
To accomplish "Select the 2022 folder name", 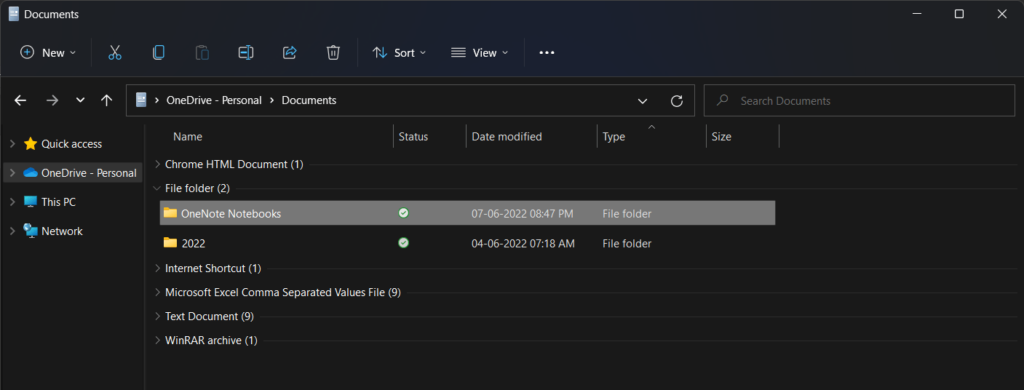I will point(193,244).
